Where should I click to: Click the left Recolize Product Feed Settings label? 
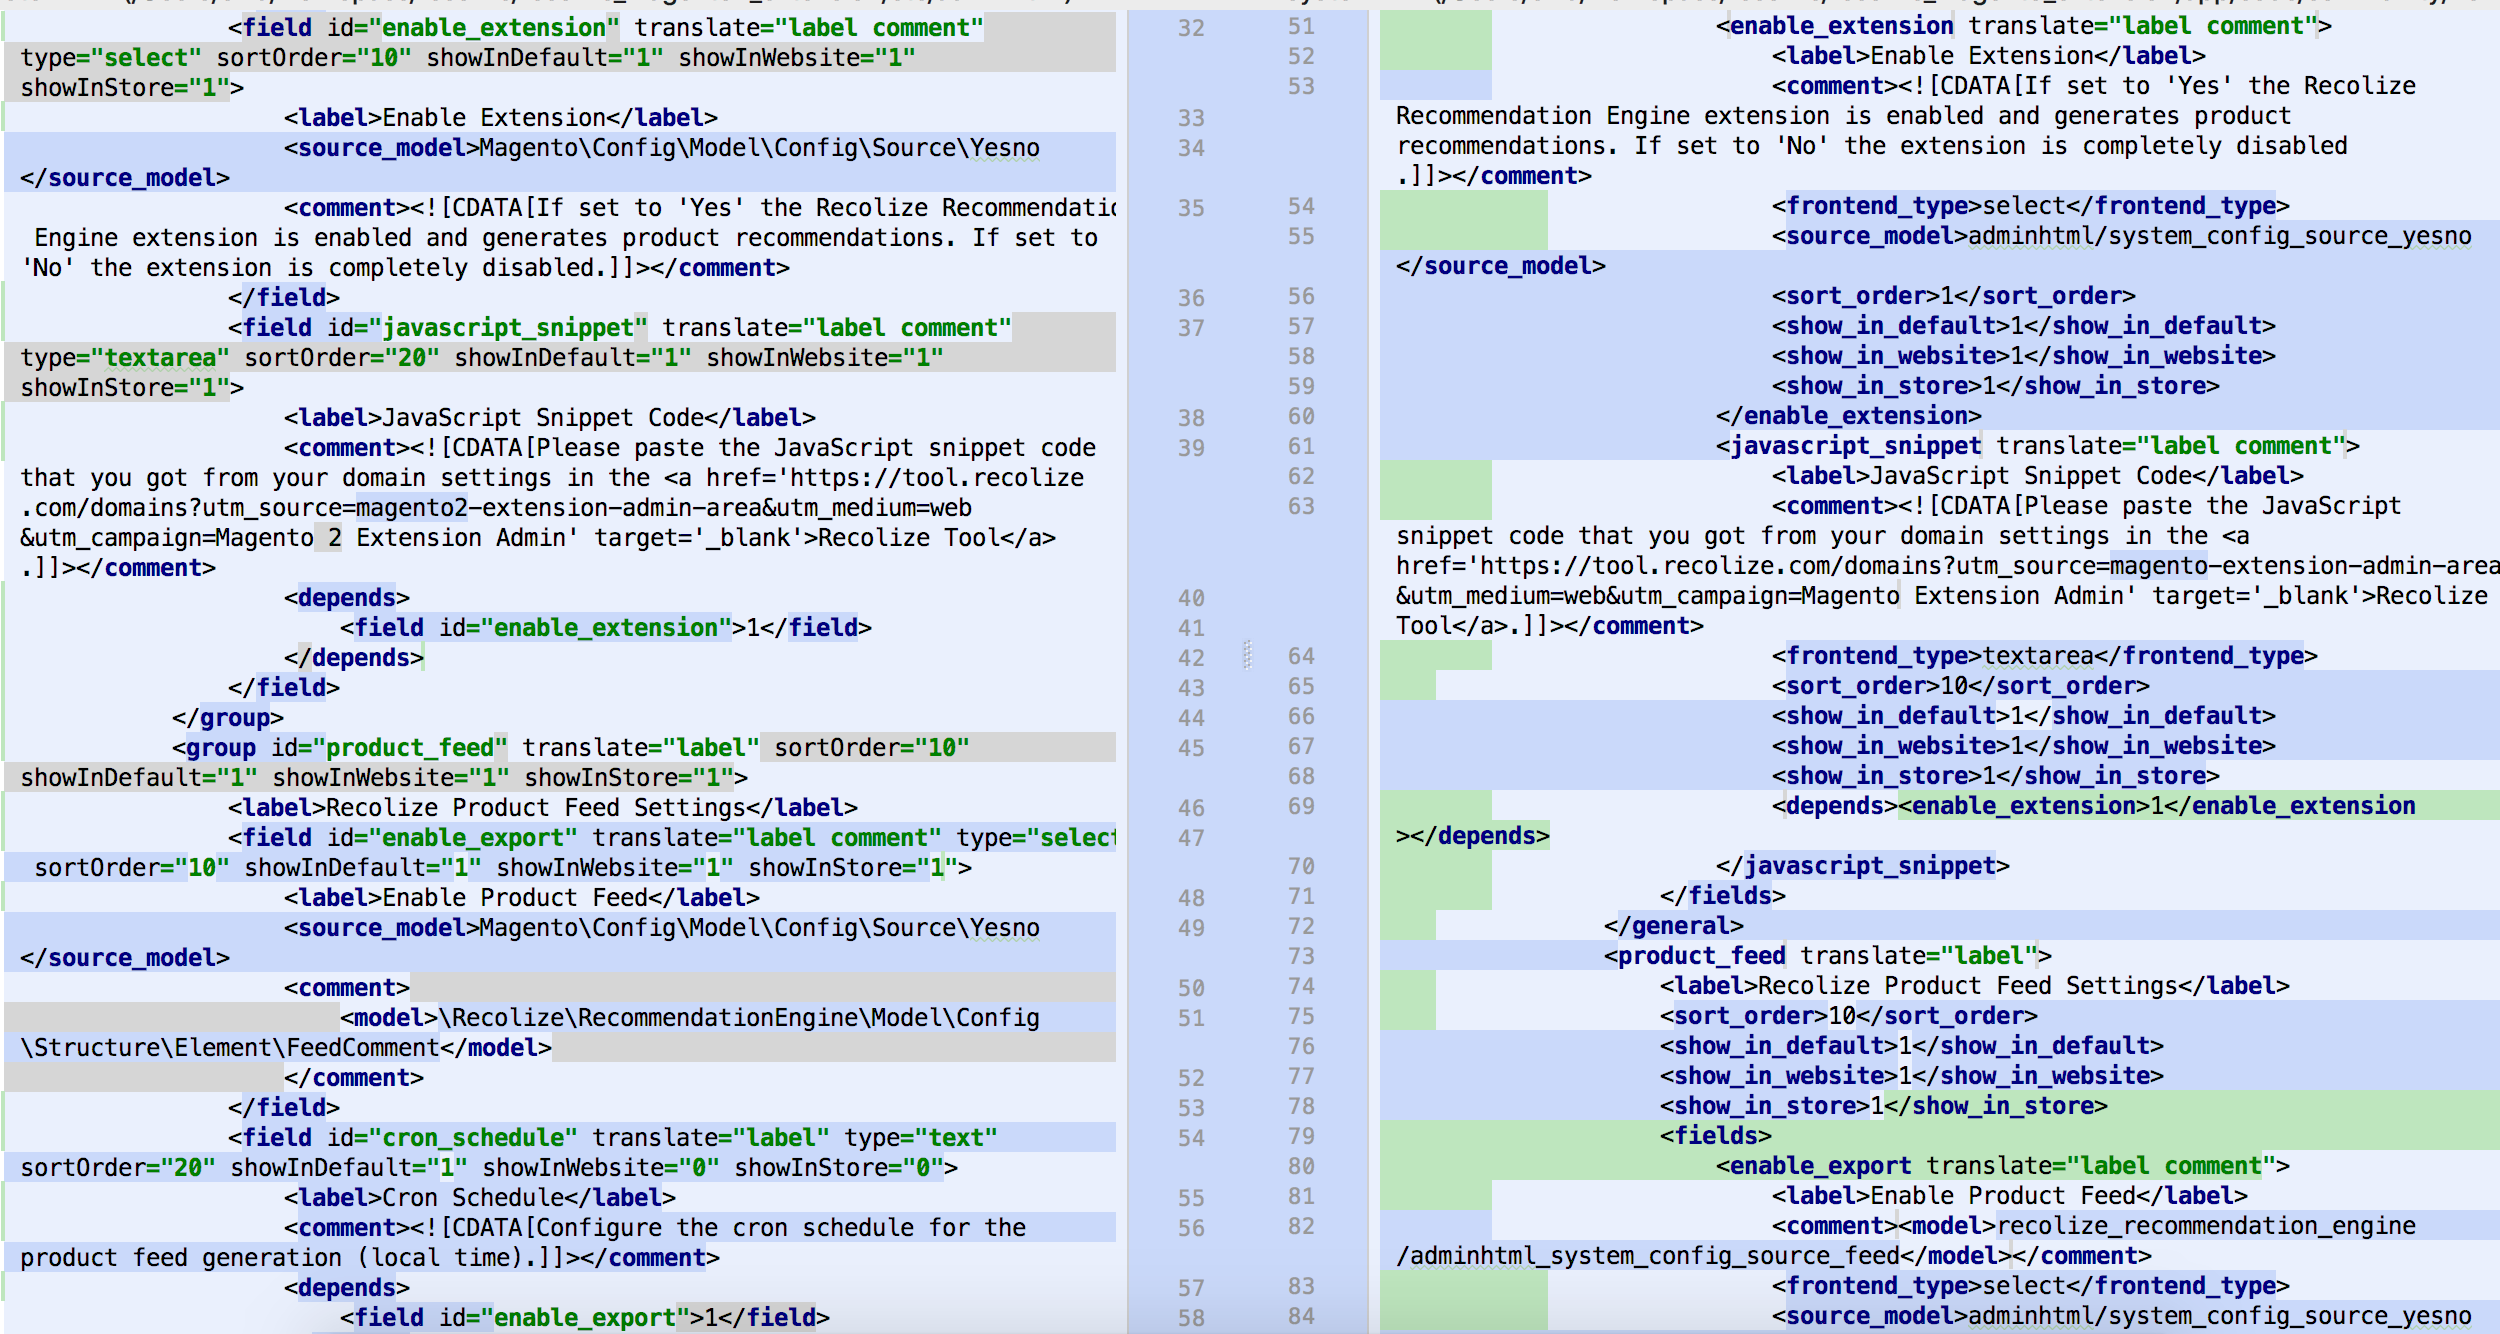542,808
